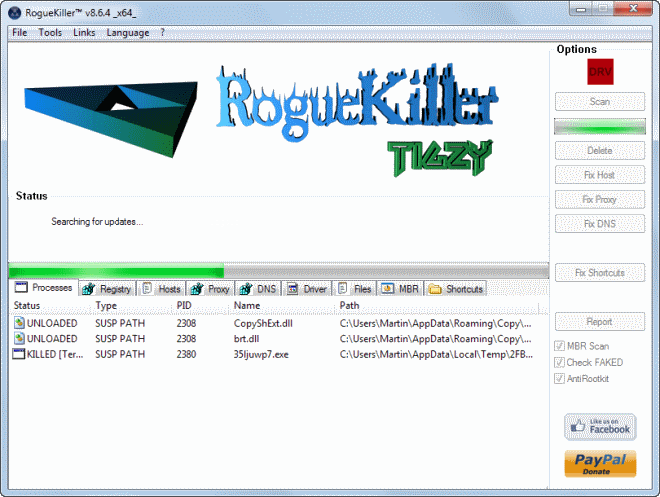Click the Scan button
Viewport: 660px width, 497px height.
(600, 101)
